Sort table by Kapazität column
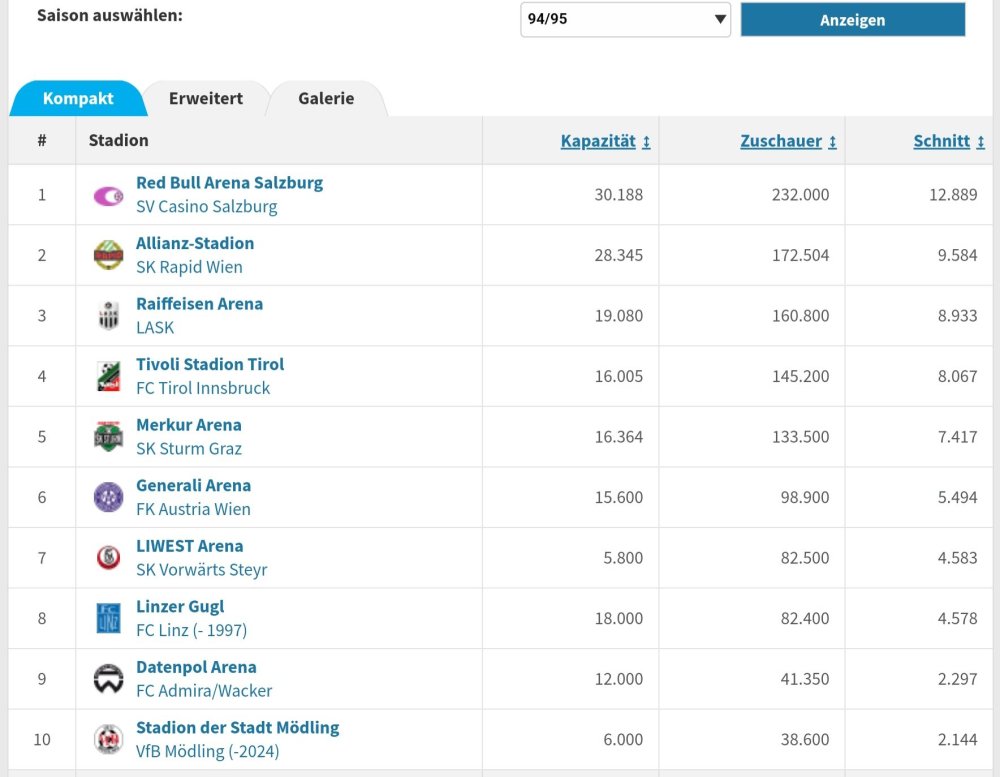1000x777 pixels. tap(605, 142)
